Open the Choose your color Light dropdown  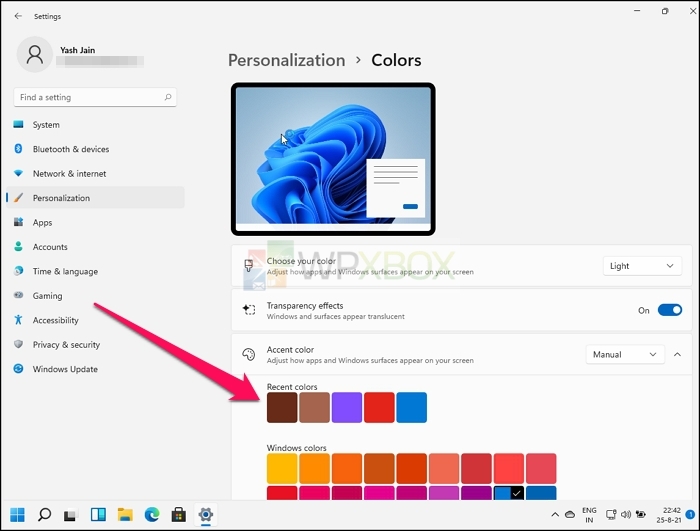click(x=642, y=266)
